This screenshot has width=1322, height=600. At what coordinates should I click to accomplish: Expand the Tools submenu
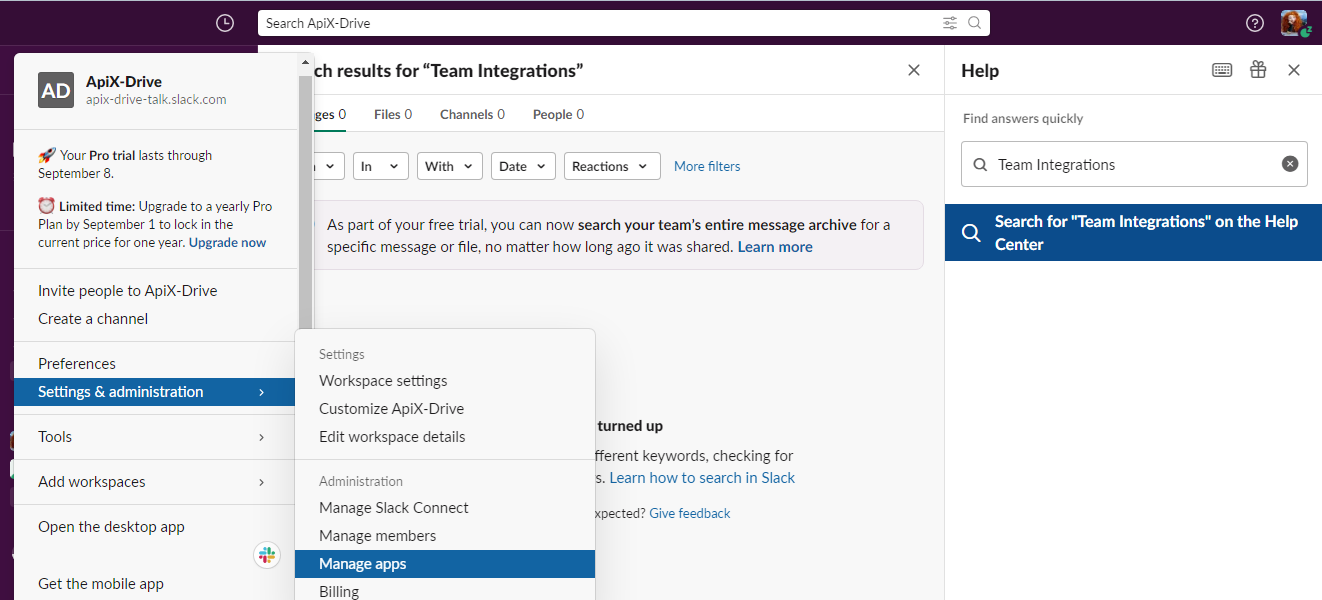click(x=156, y=437)
